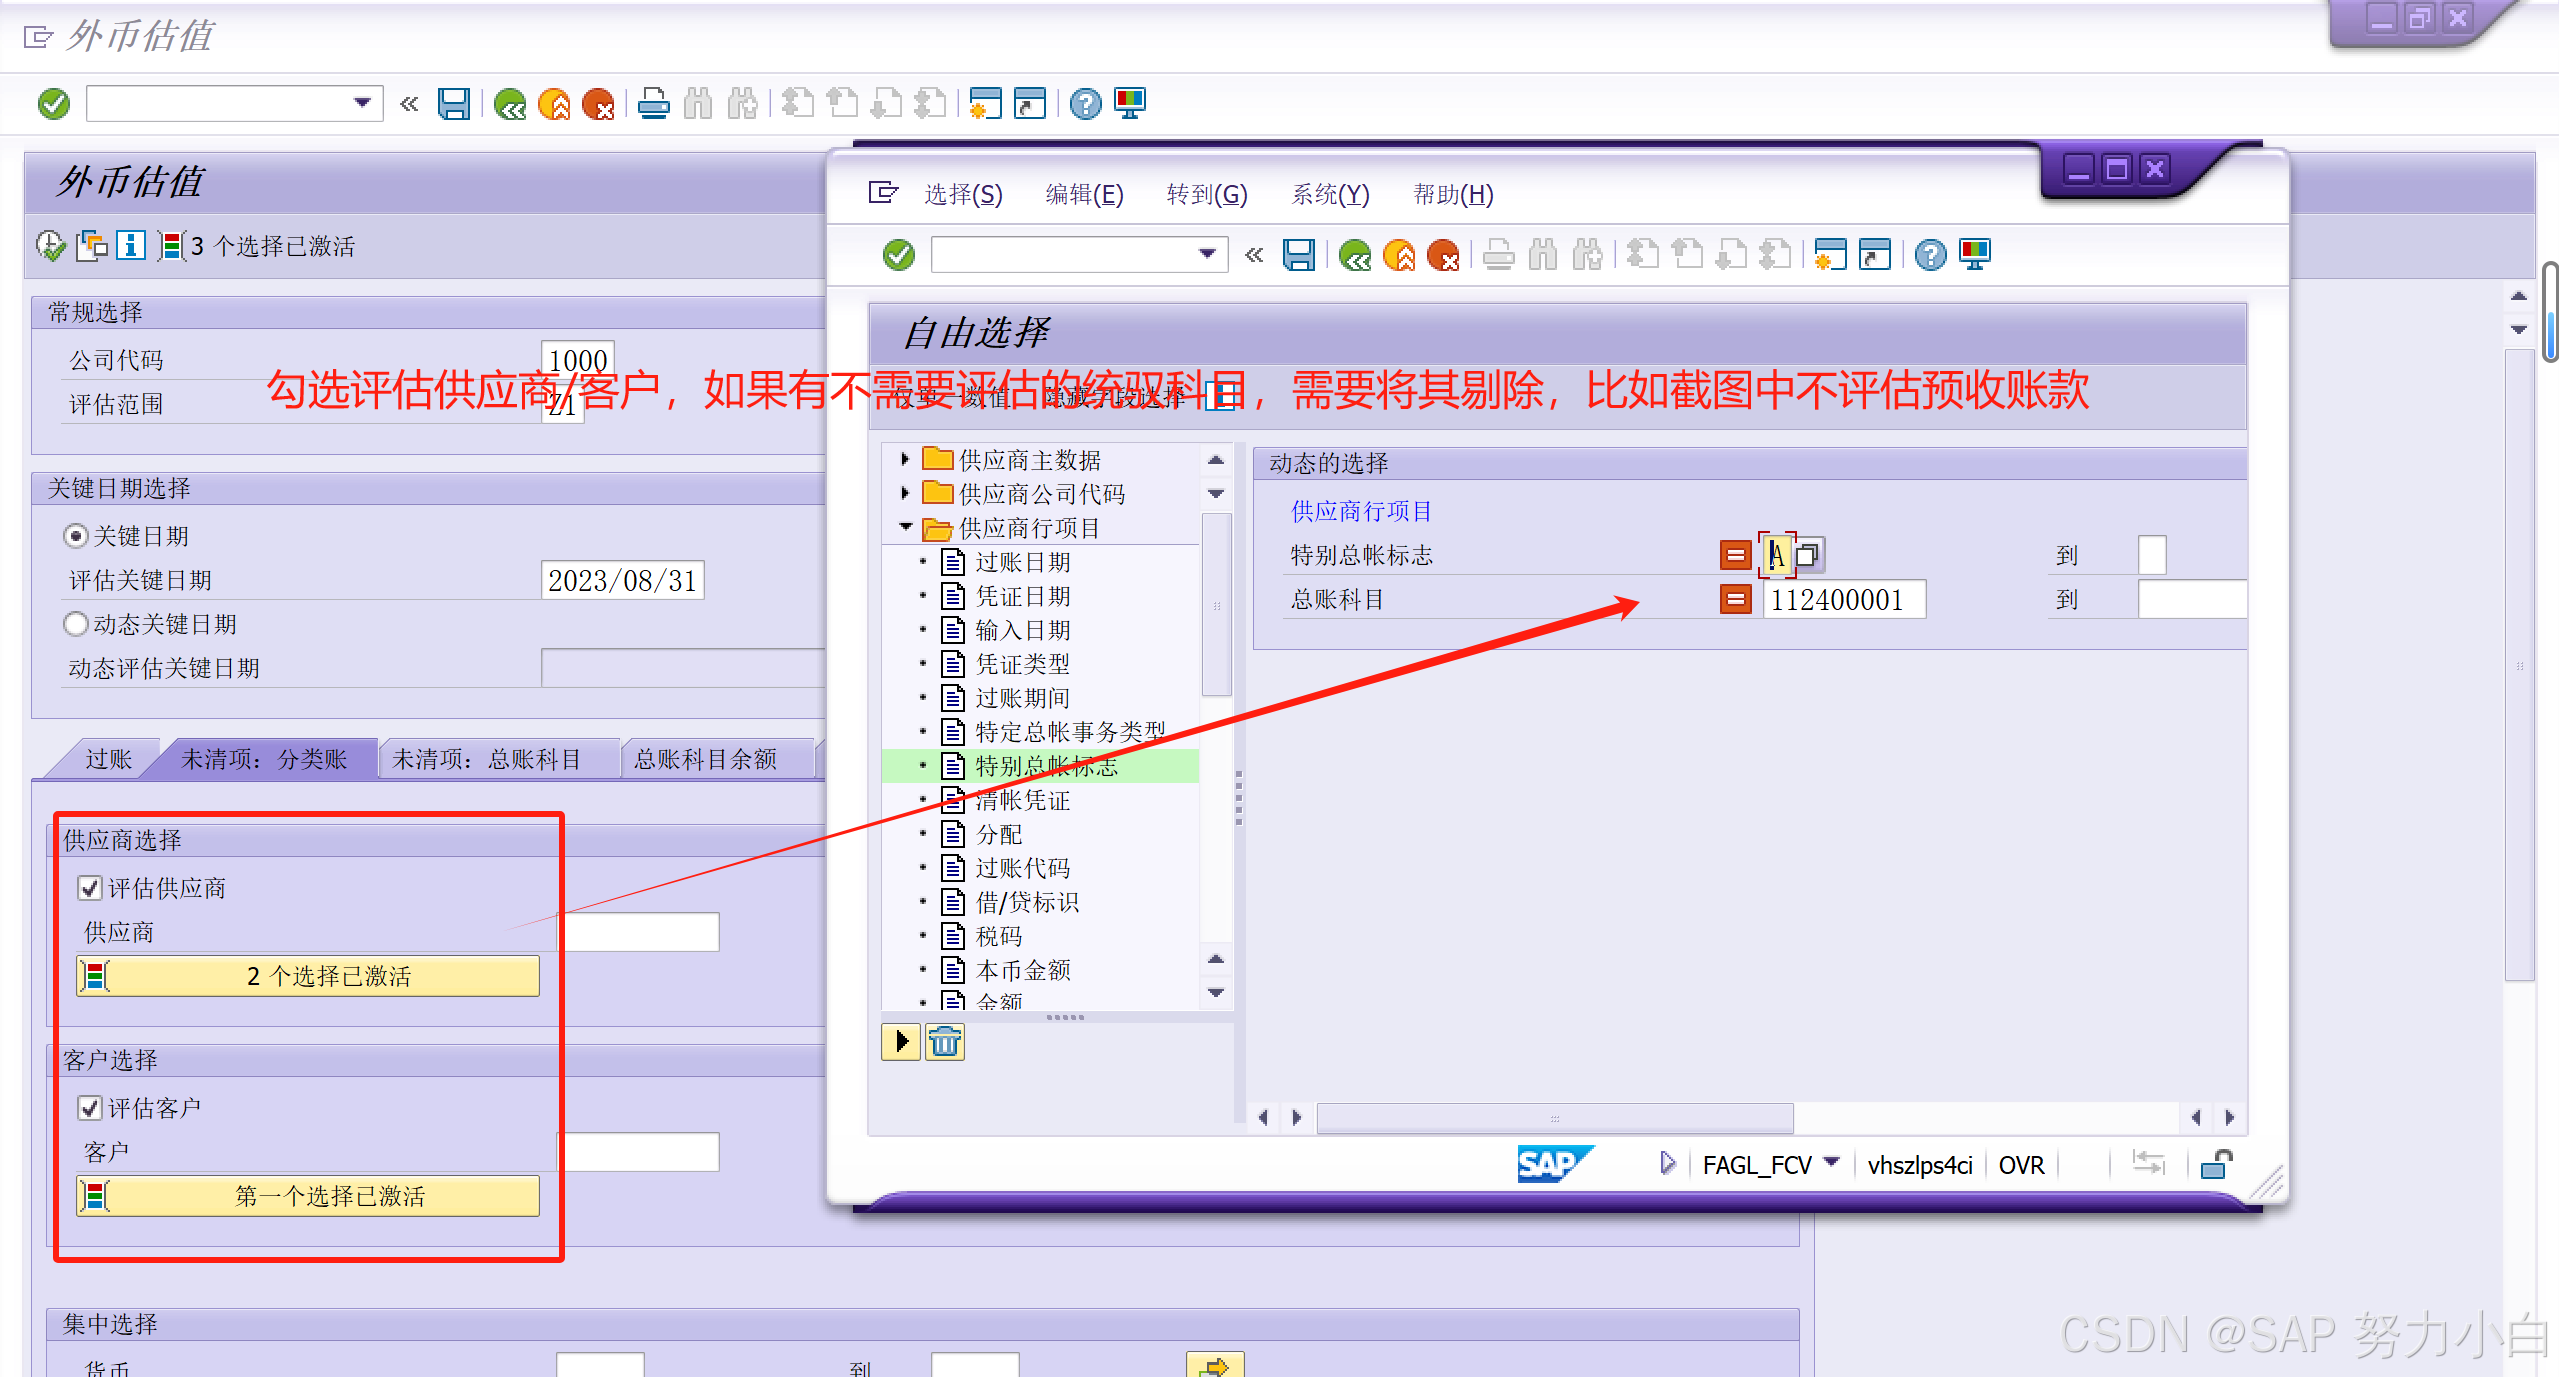Expand the 供应商主数据 folder
Screen dimensions: 2559x1377
[904, 460]
